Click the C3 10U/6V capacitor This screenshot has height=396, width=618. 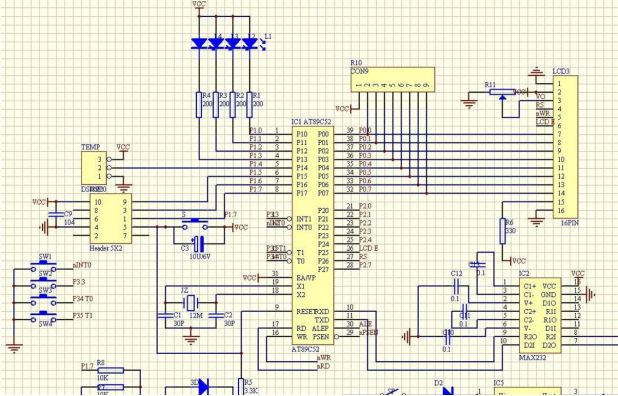click(200, 244)
